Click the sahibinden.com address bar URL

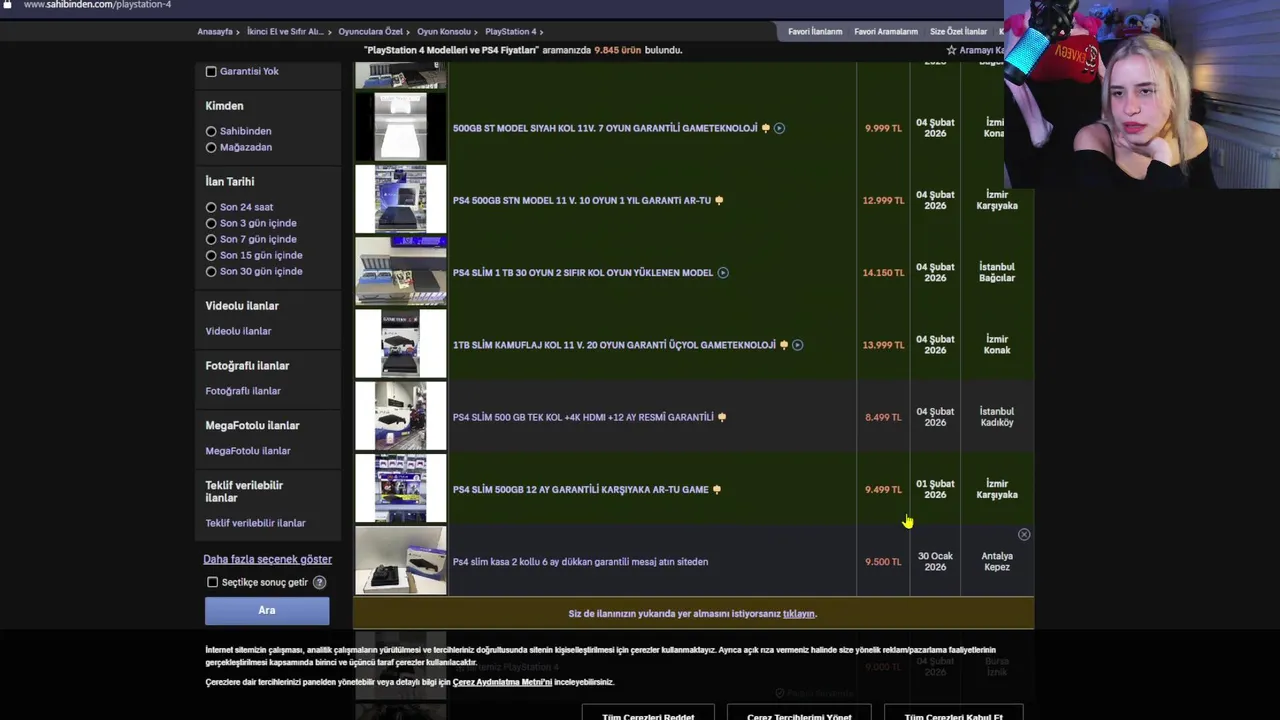coord(97,5)
